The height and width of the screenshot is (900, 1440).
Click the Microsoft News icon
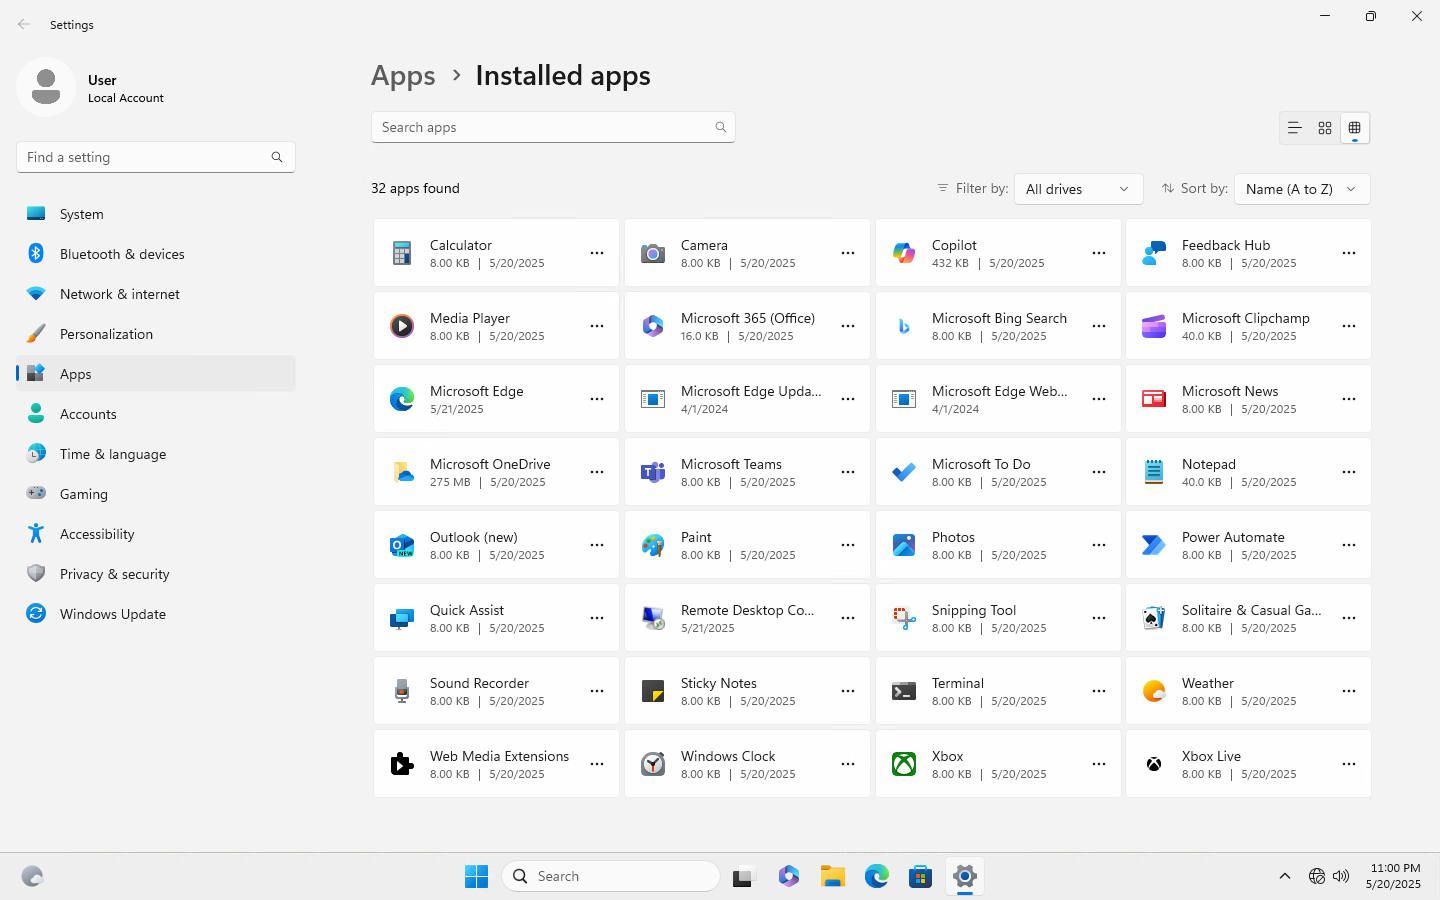click(1154, 399)
